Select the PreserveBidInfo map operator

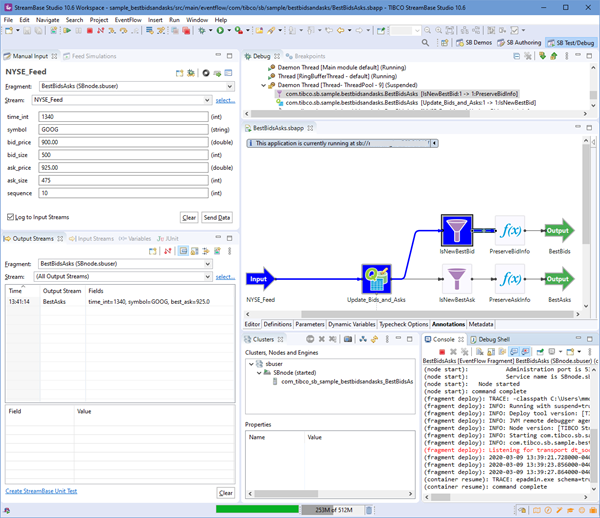tap(509, 231)
